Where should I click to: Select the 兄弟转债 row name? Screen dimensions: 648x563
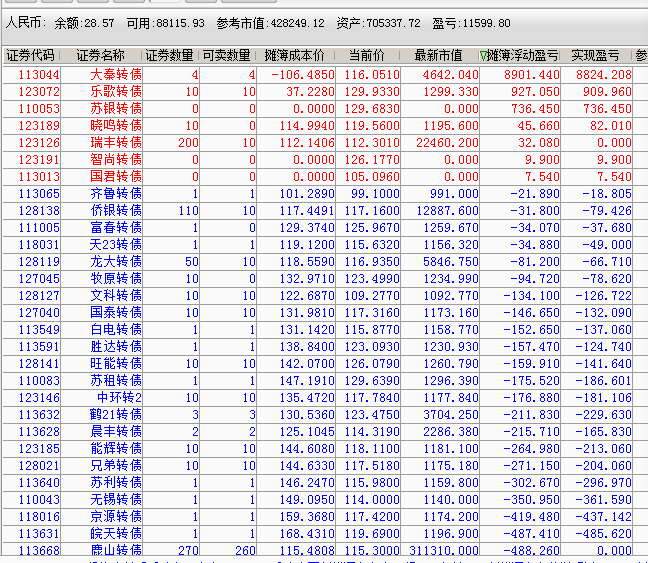[x=116, y=465]
